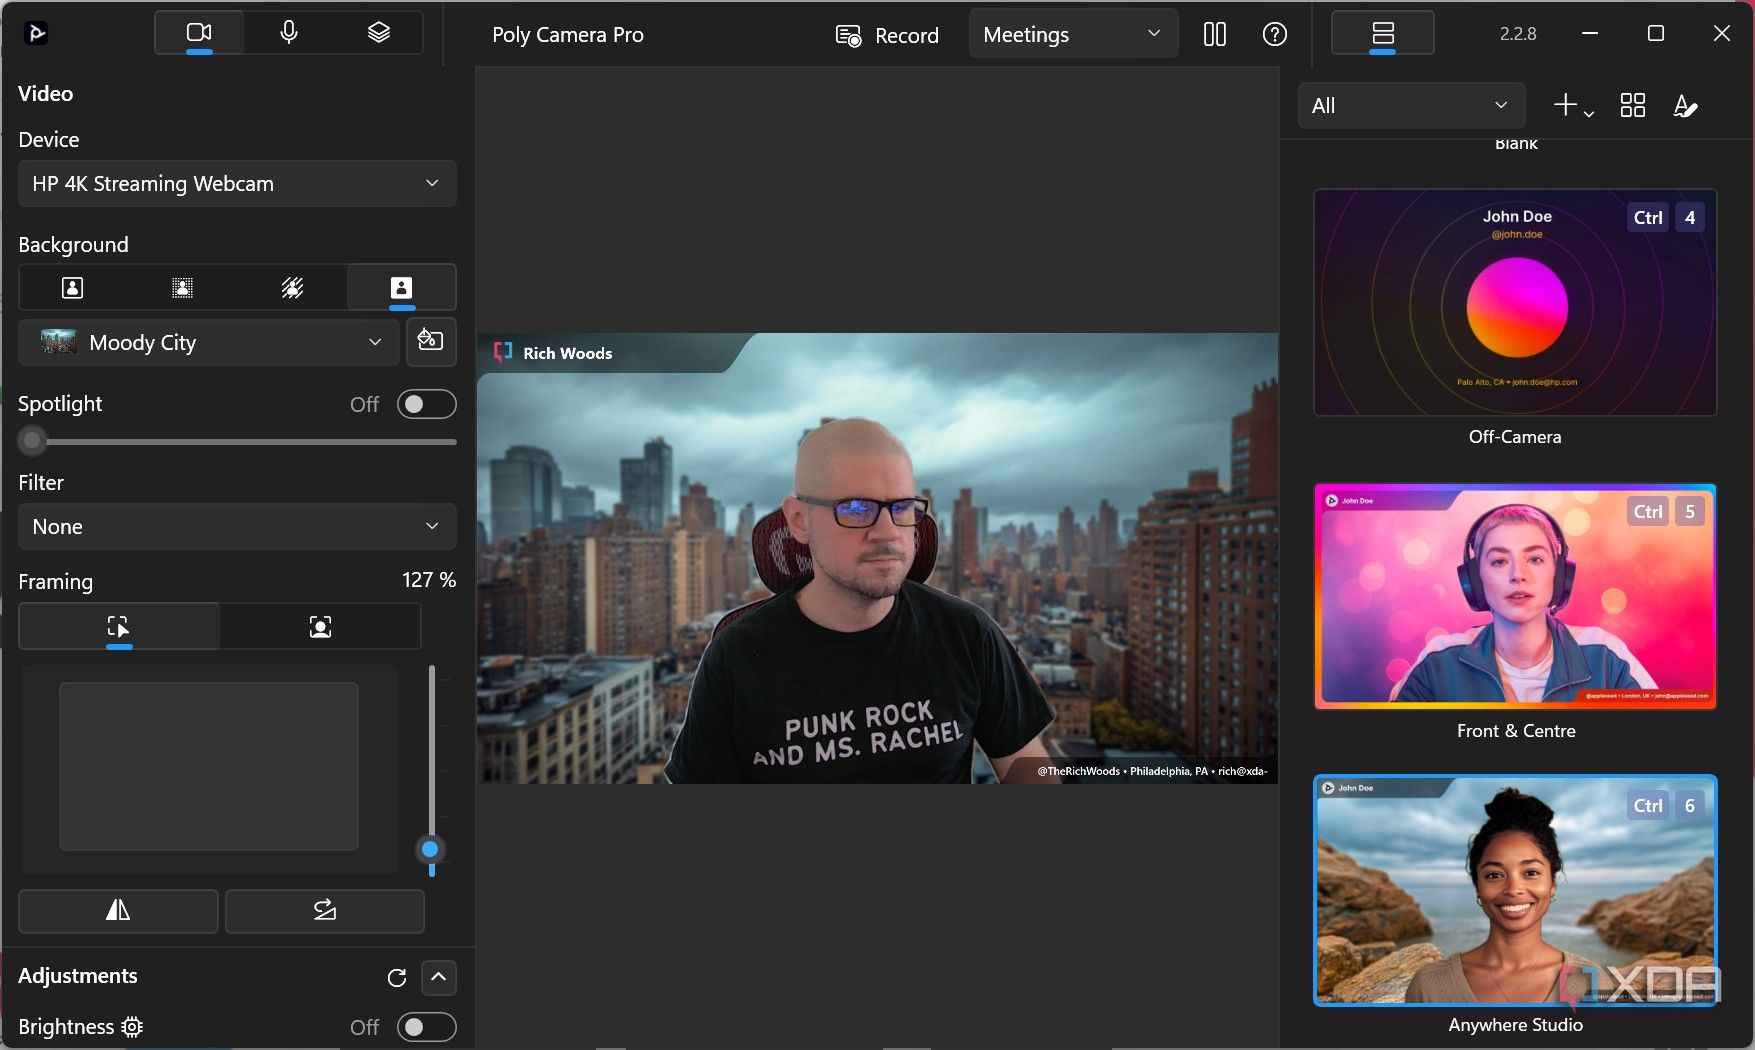Click the Poly Camera Pro logo icon
The width and height of the screenshot is (1755, 1050).
point(36,33)
